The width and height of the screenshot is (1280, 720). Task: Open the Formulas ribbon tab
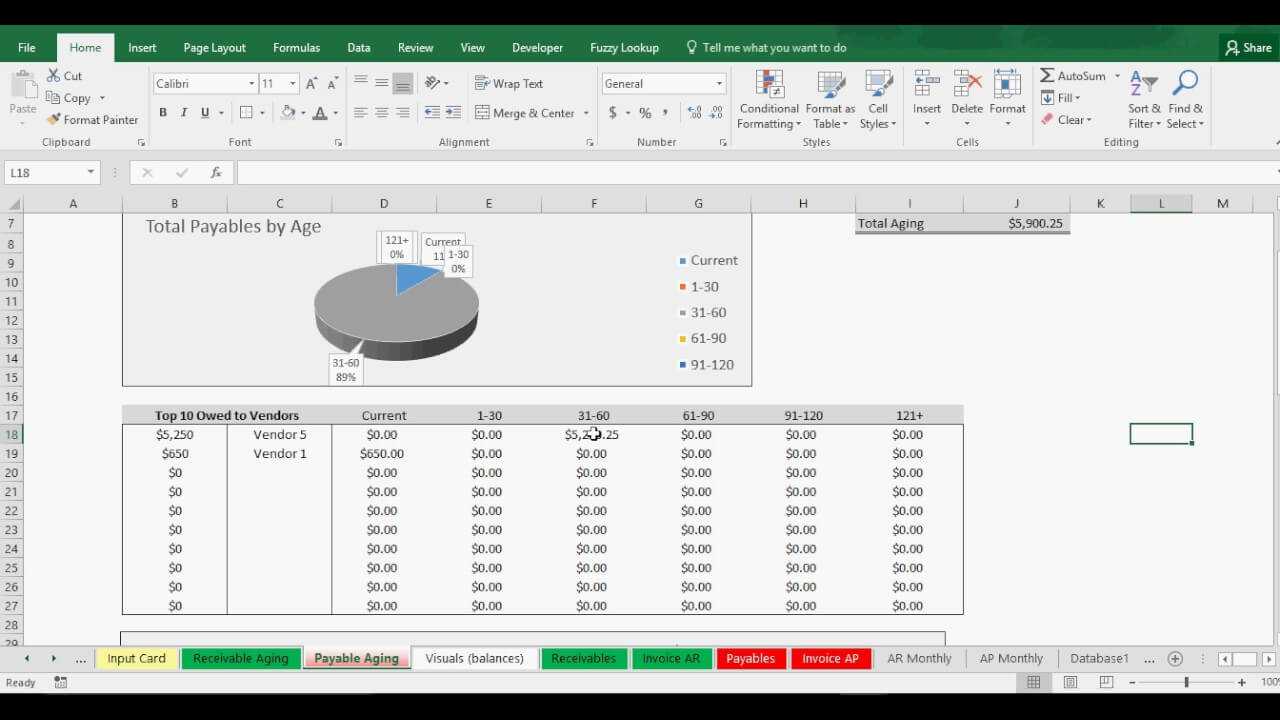pos(296,48)
